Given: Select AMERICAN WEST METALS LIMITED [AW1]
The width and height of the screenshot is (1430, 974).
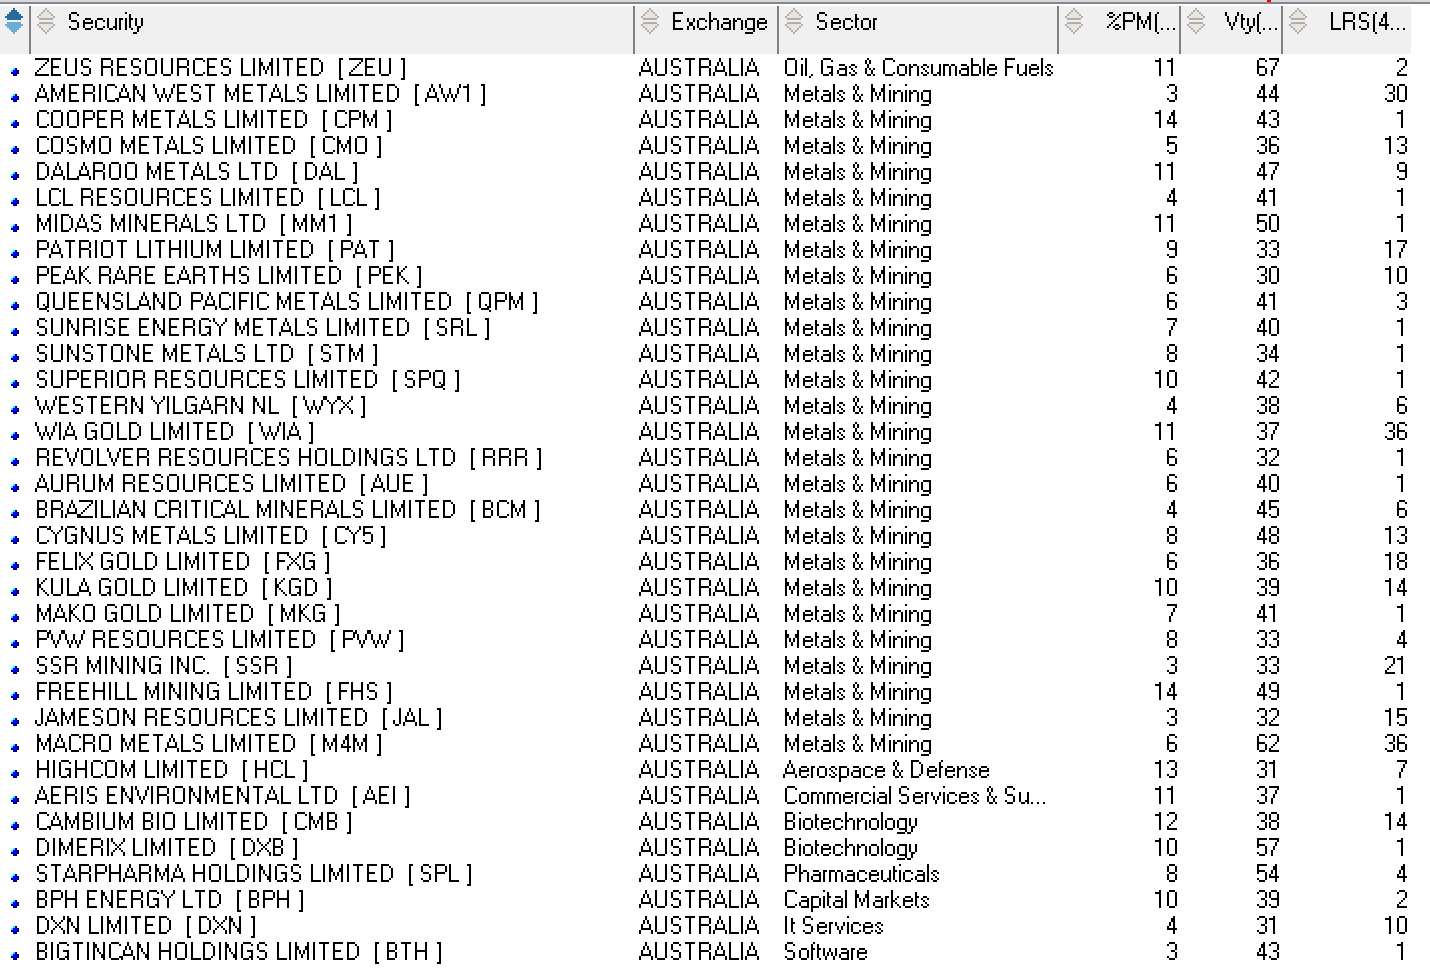Looking at the screenshot, I should (x=261, y=94).
